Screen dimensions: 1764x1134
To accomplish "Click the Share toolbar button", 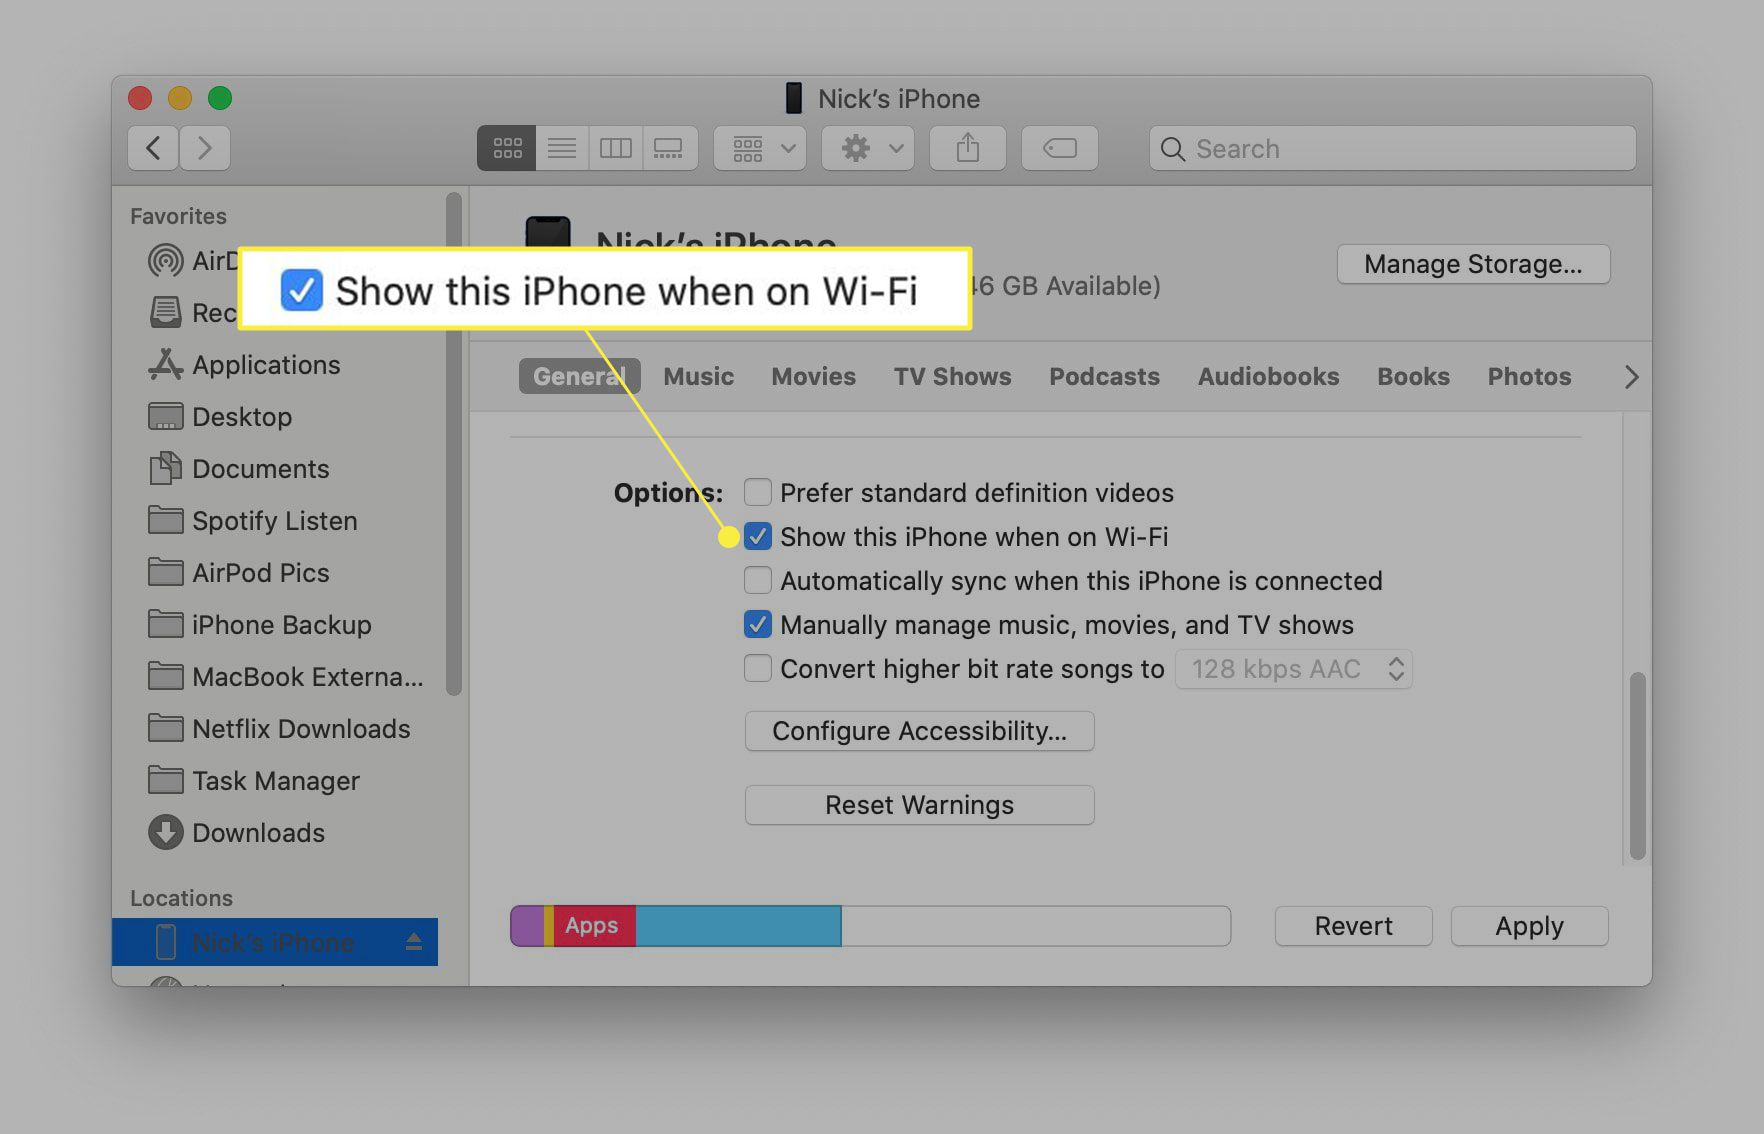I will [967, 148].
